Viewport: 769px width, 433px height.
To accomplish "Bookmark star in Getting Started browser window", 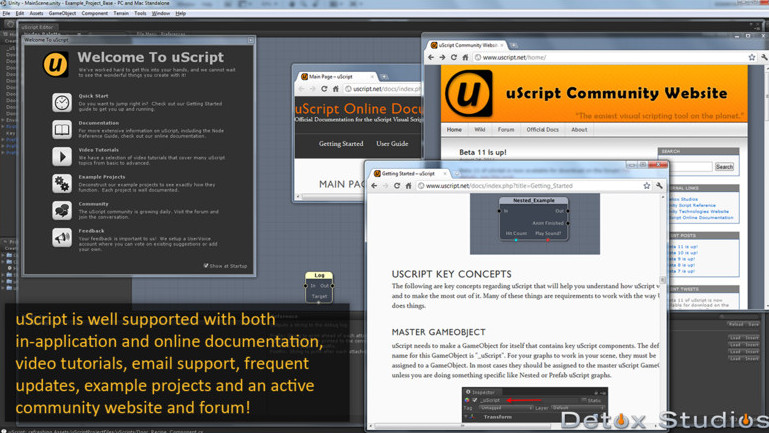I will (x=646, y=186).
